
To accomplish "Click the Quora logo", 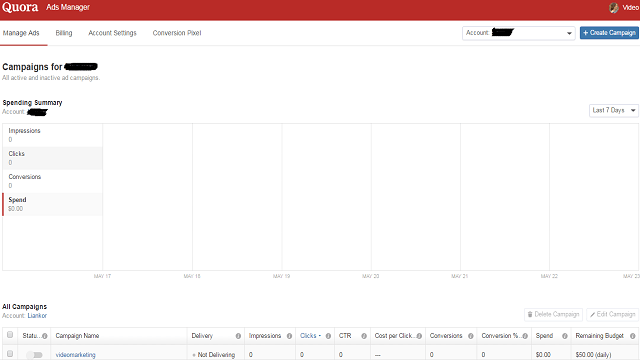I will [x=20, y=7].
